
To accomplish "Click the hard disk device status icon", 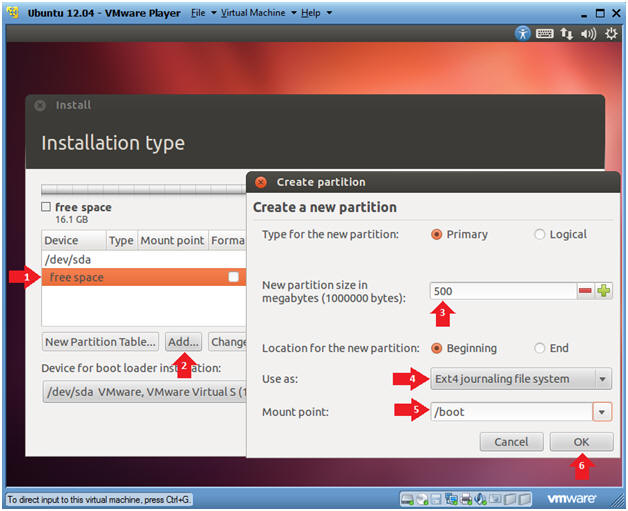I will (x=407, y=499).
